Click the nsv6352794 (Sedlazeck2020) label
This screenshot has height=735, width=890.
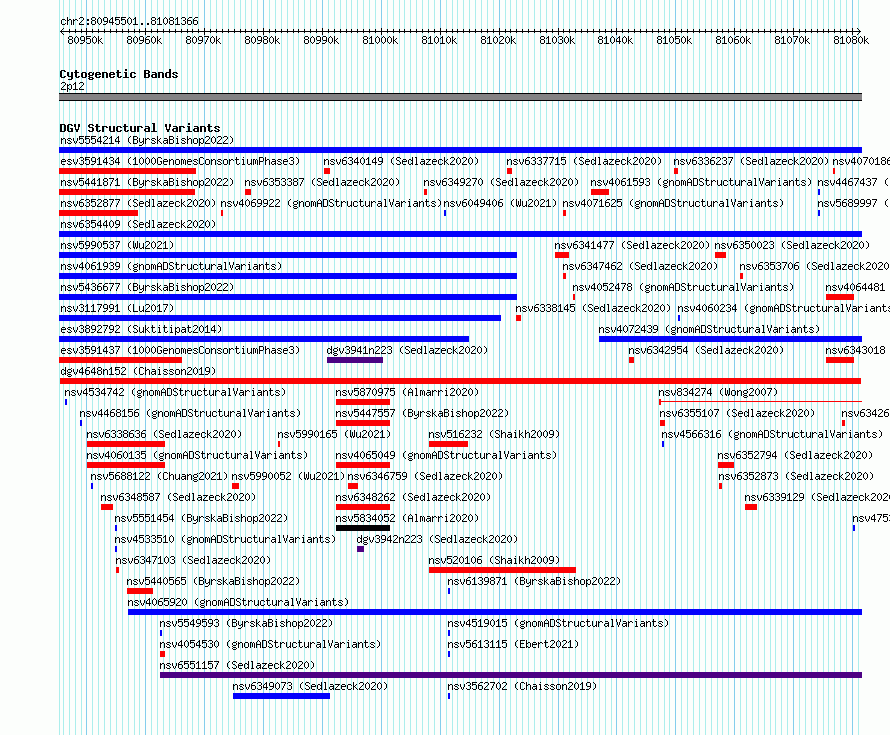coord(795,455)
